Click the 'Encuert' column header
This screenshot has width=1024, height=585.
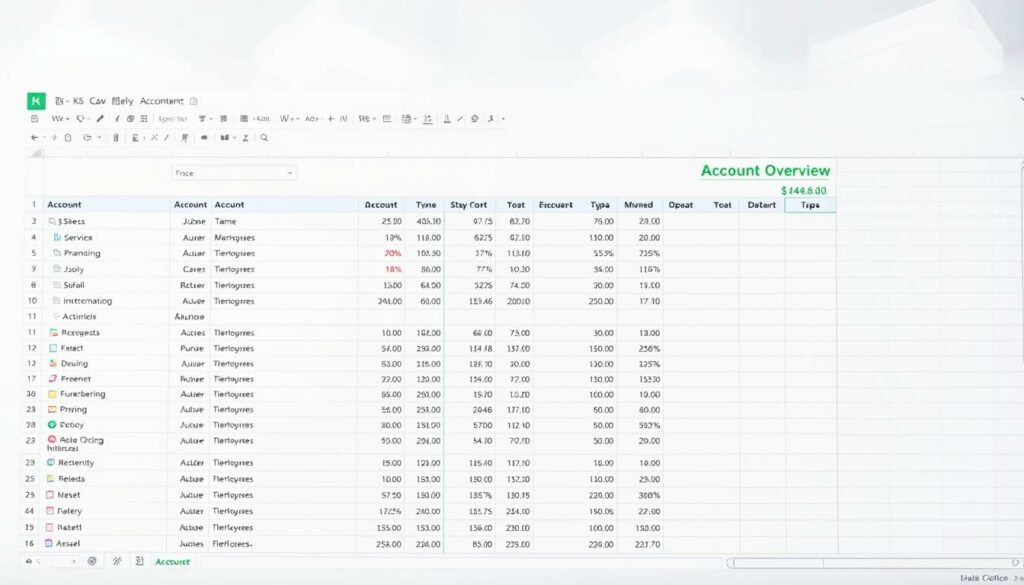(556, 205)
